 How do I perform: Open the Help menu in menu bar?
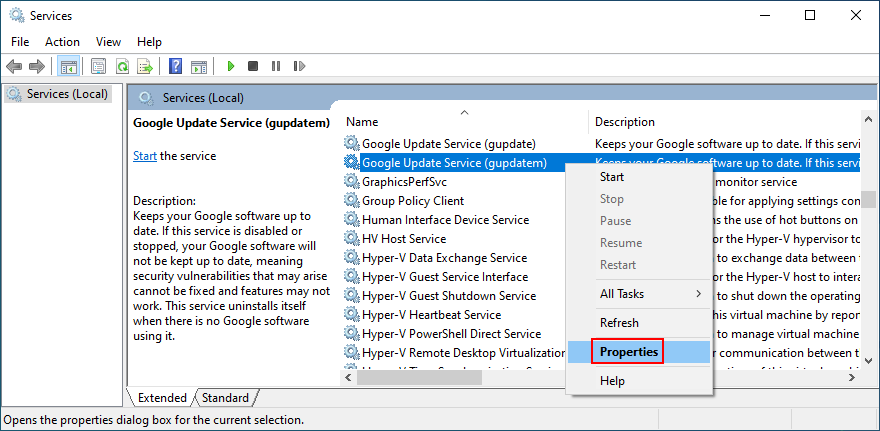pos(149,42)
